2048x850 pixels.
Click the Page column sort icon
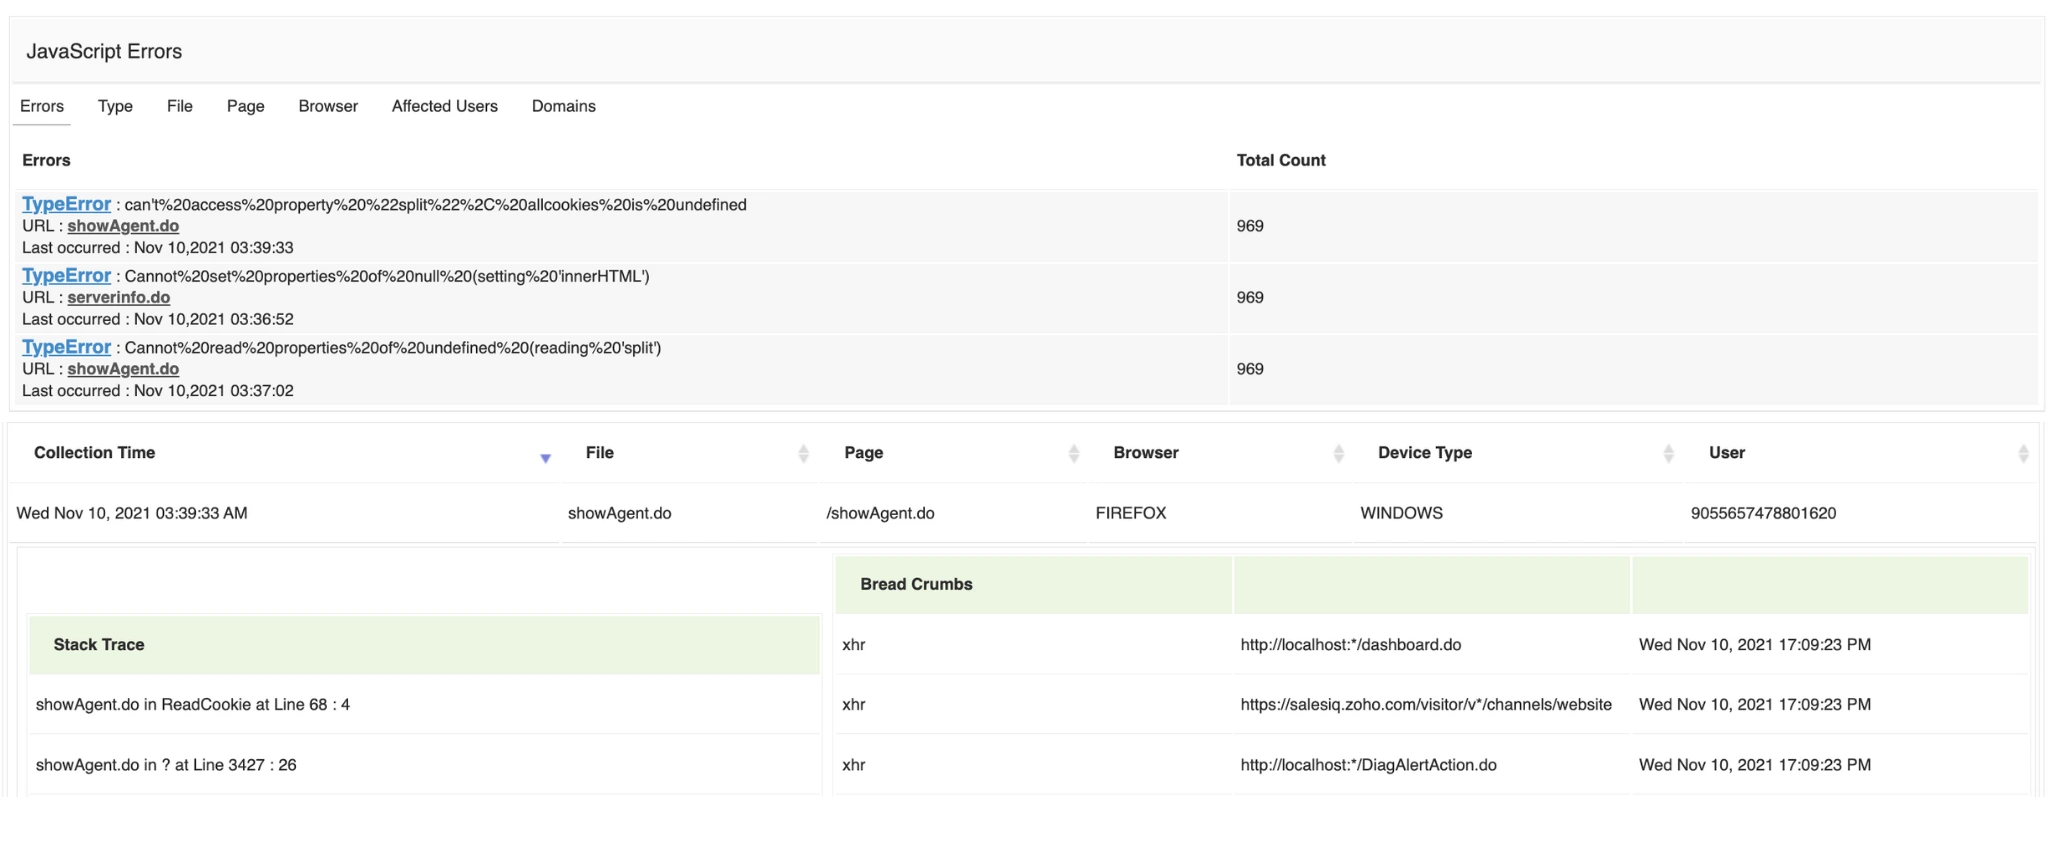[x=1074, y=454]
